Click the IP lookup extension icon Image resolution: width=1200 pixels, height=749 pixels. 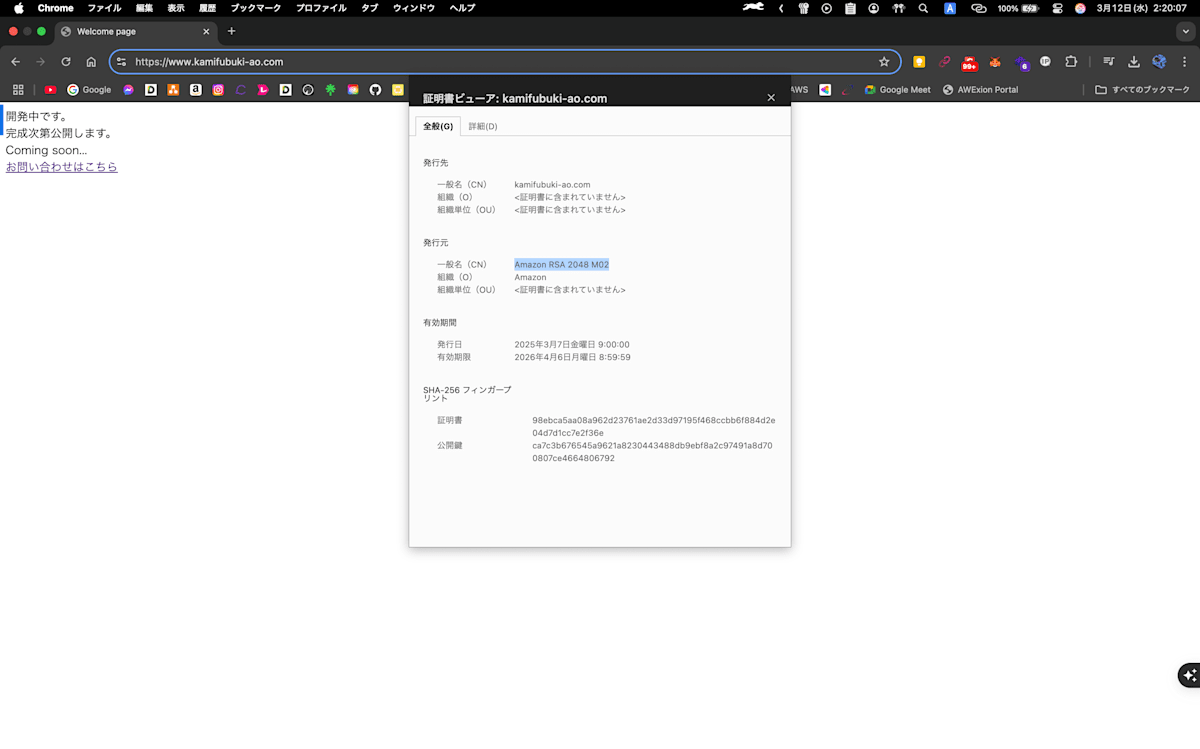coord(1046,61)
